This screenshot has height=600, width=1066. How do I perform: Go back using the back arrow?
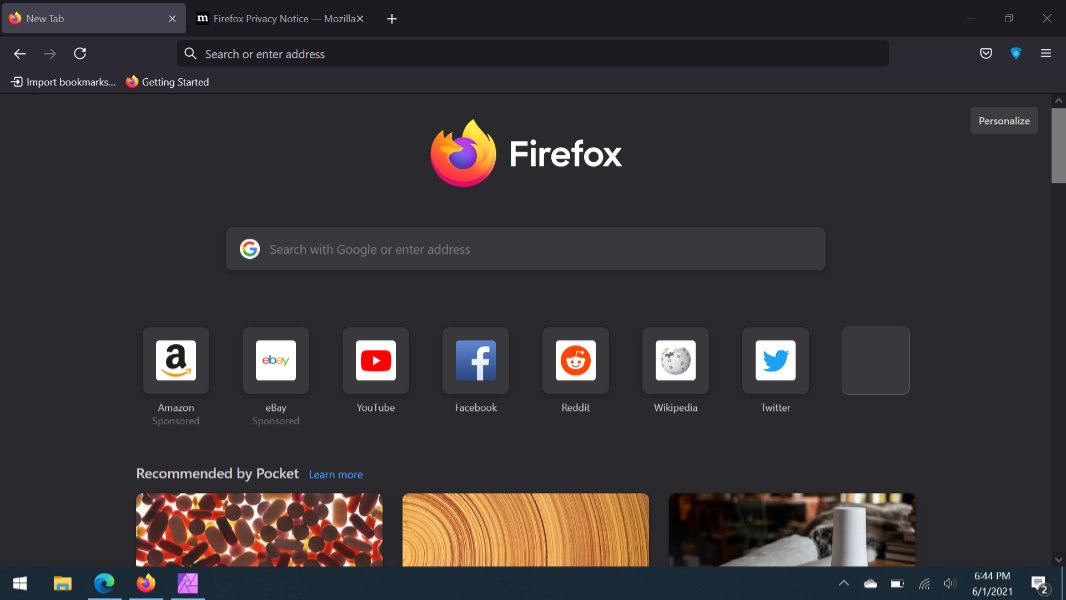(19, 53)
